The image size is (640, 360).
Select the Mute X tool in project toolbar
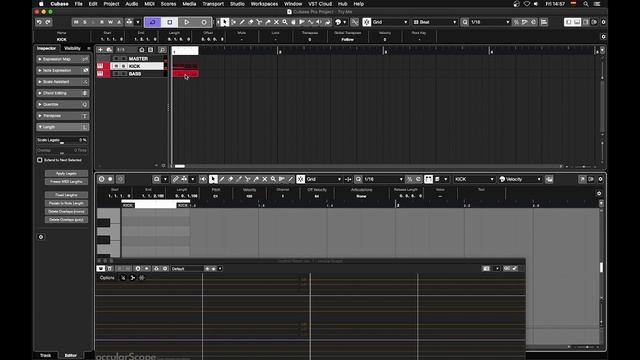276,22
